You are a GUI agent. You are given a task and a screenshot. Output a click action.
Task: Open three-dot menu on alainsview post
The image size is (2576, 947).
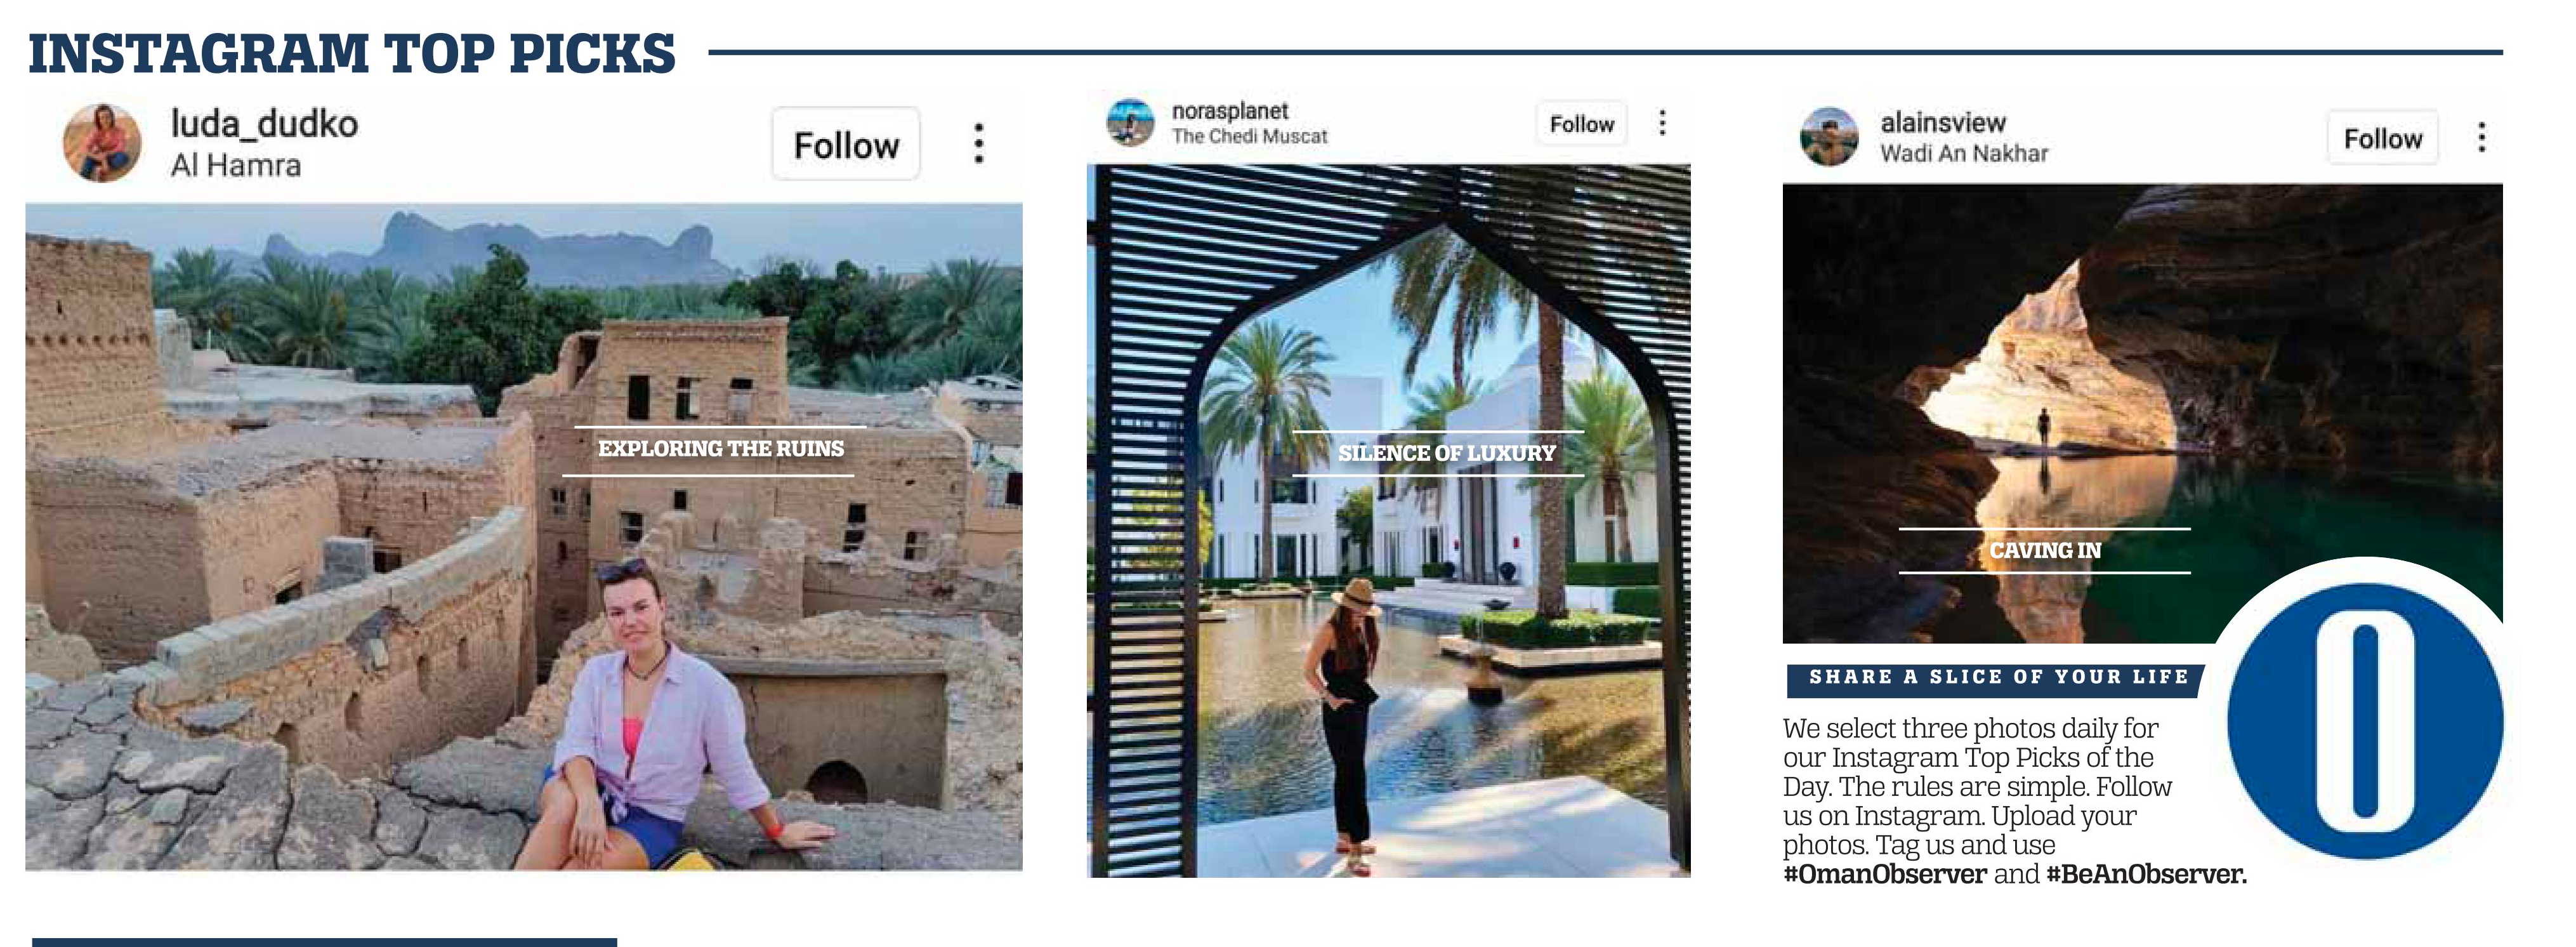(2481, 138)
